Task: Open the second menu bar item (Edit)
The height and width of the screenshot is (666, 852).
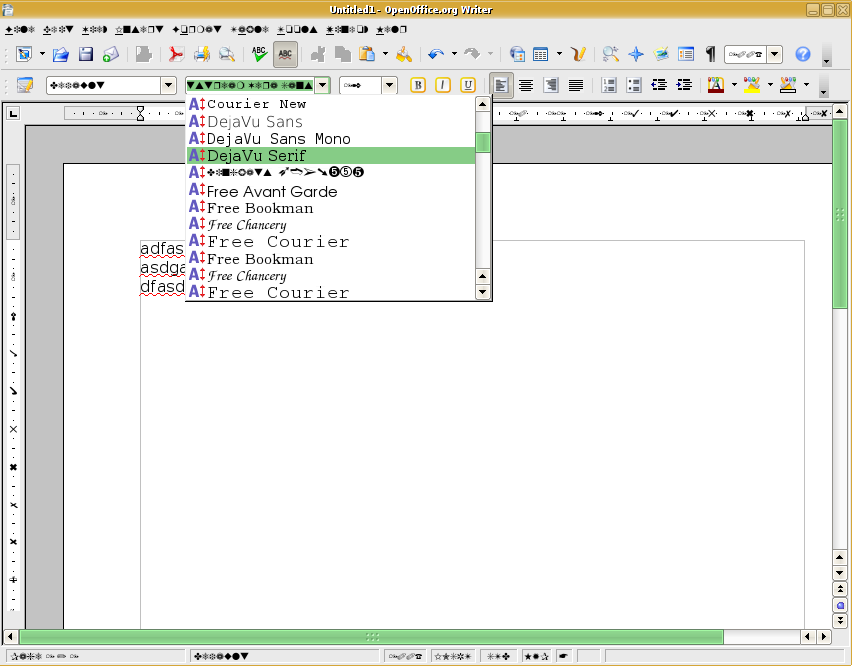Action: [58, 29]
